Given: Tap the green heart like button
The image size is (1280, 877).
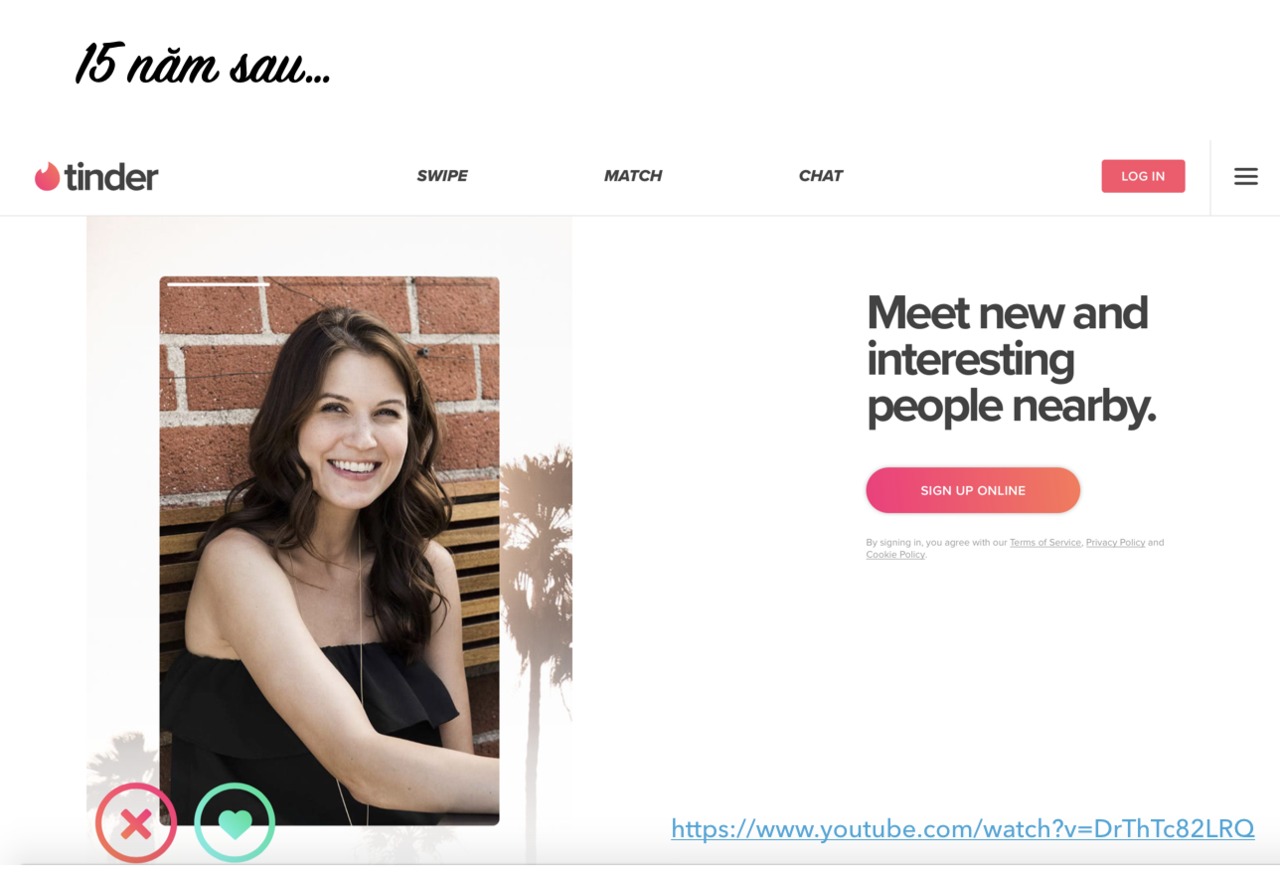Looking at the screenshot, I should (x=234, y=824).
